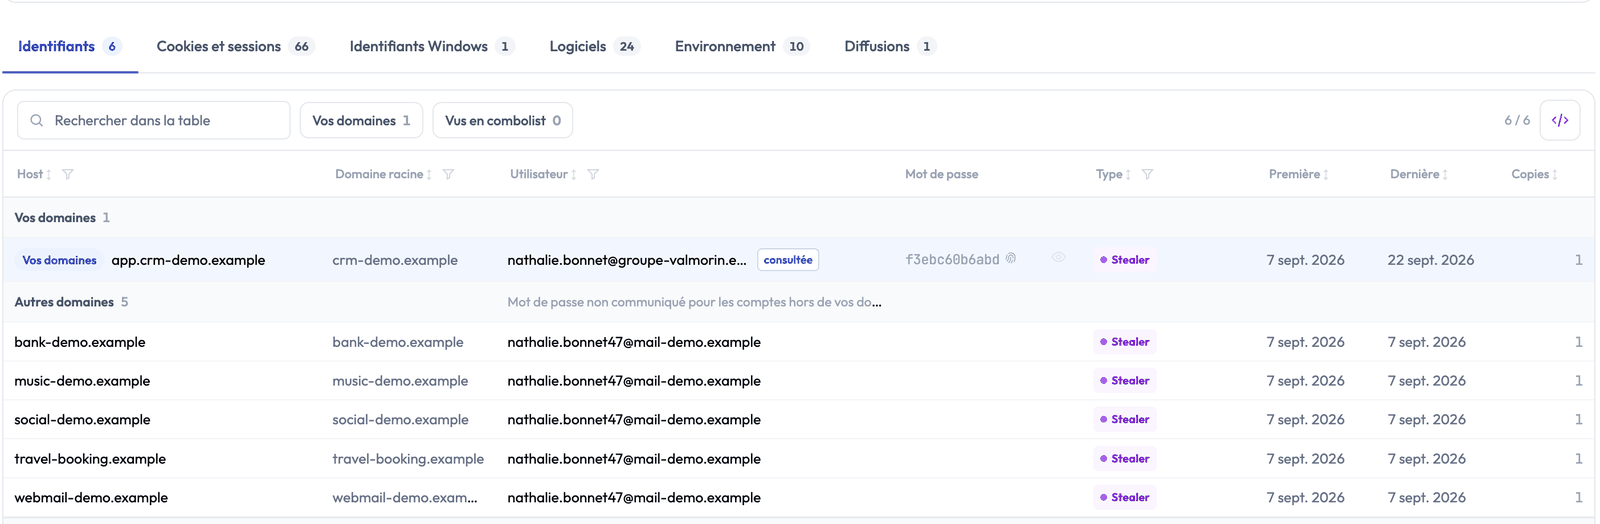The image size is (1600, 524).
Task: Click the consultée badge
Action: (x=788, y=260)
